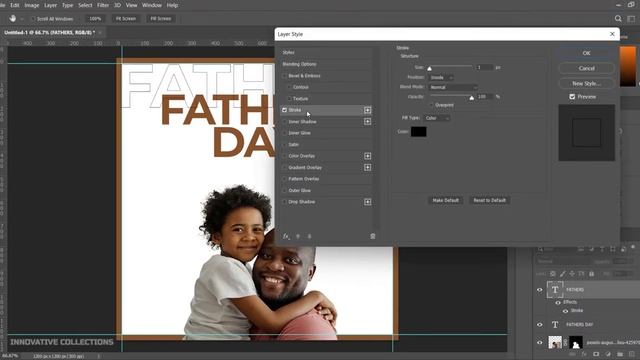640x360 pixels.
Task: Click Cancel in Layer Style dialog
Action: tap(587, 68)
